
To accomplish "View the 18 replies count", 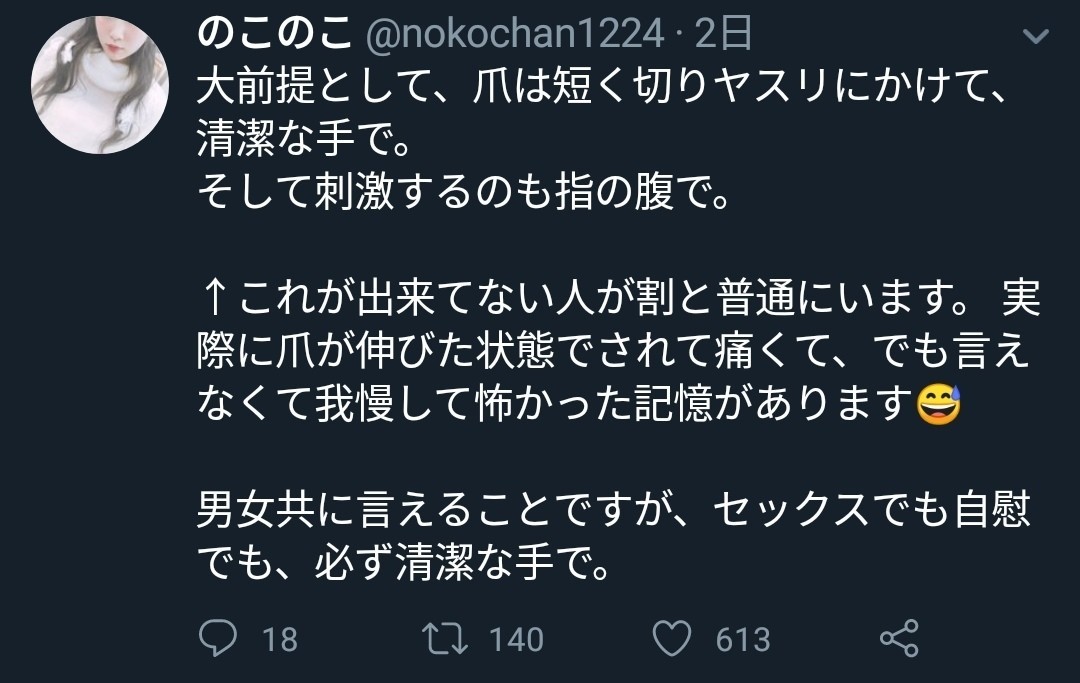I will click(x=279, y=639).
